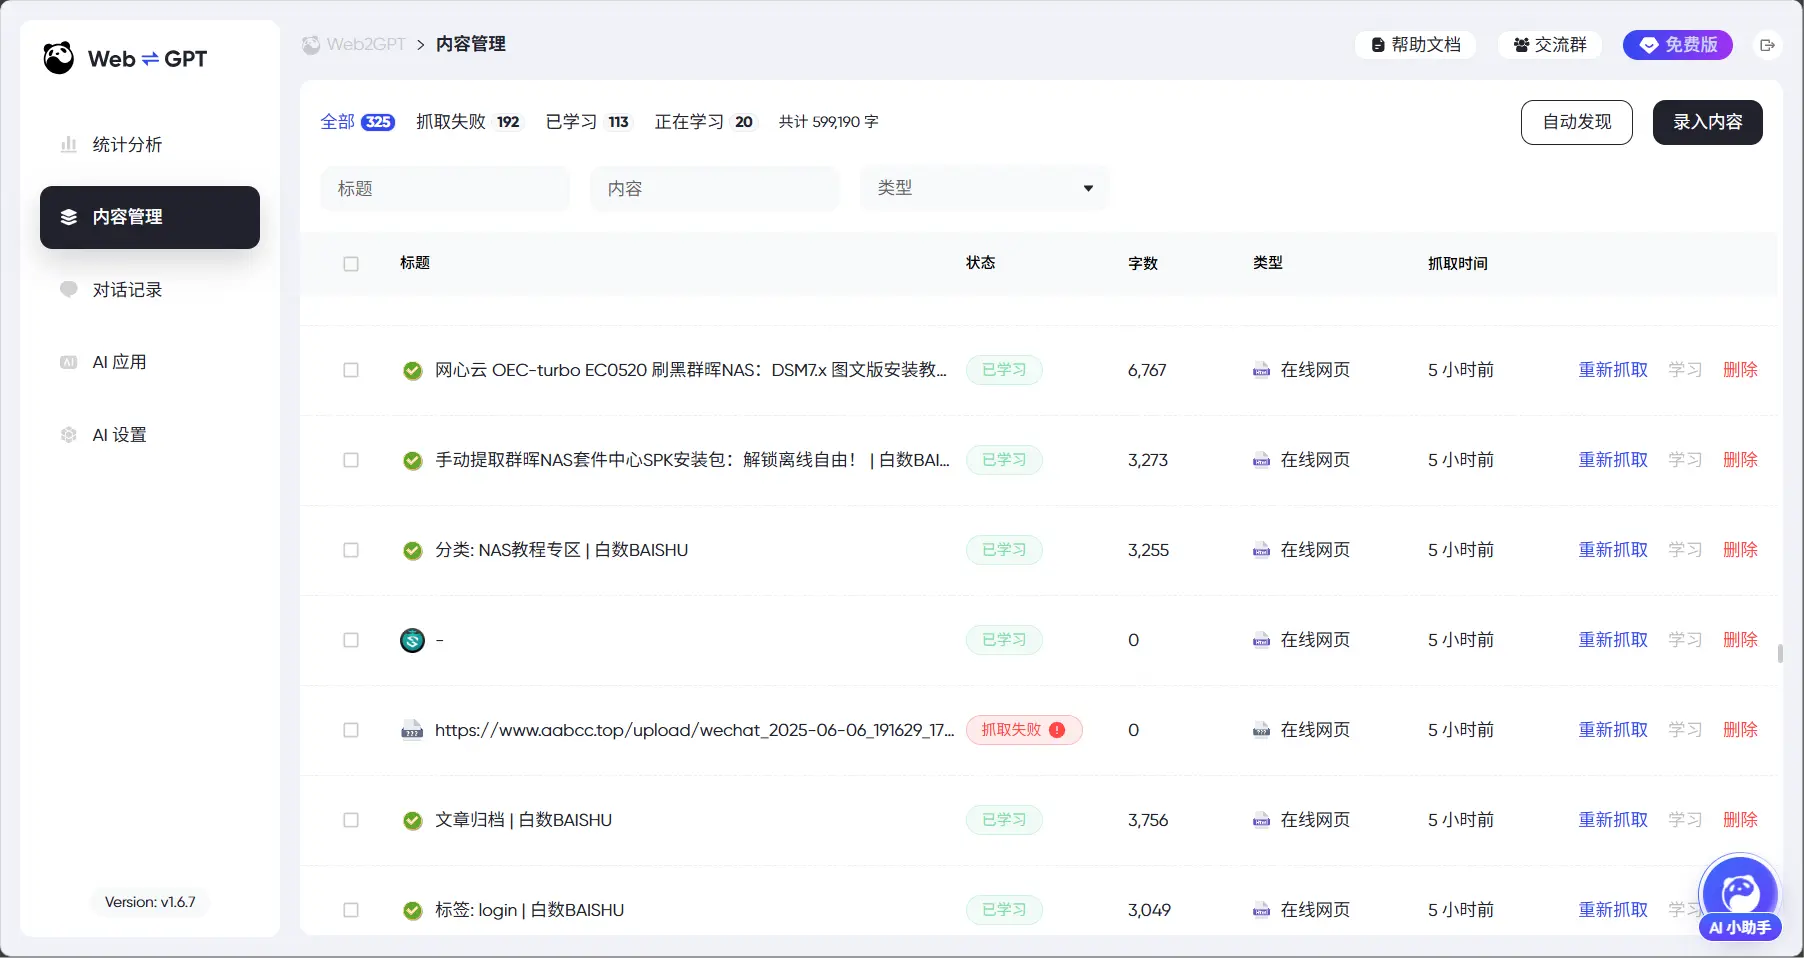Click the vertical scrollbar thumb on right

1780,653
